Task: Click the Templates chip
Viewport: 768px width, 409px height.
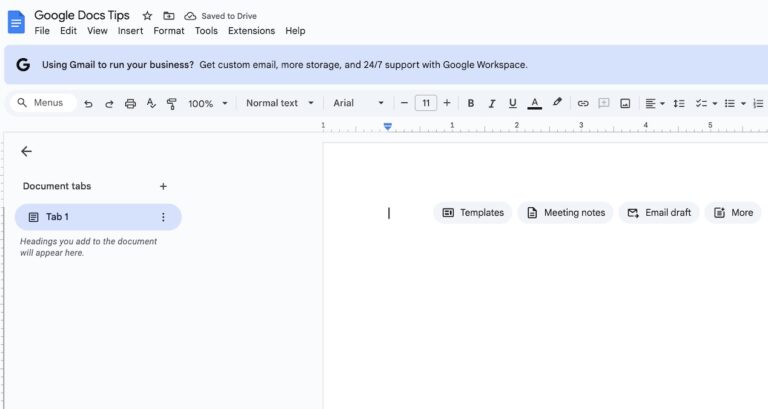Action: tap(473, 213)
